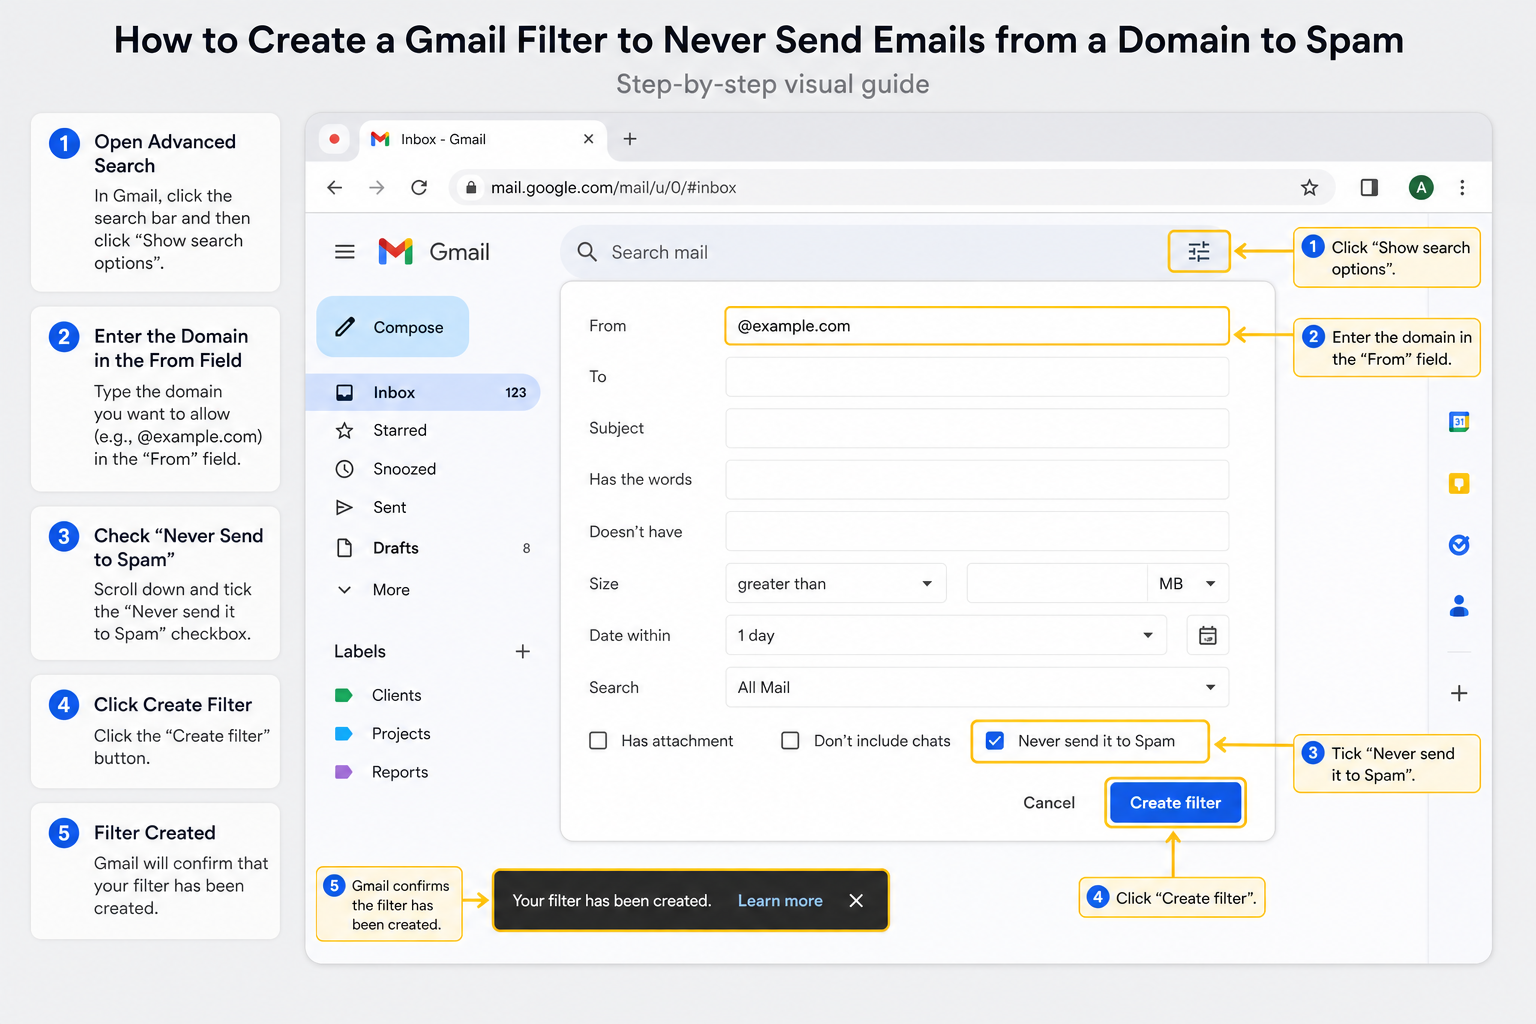
Task: Open the Chrome three-dot menu
Action: (x=1462, y=187)
